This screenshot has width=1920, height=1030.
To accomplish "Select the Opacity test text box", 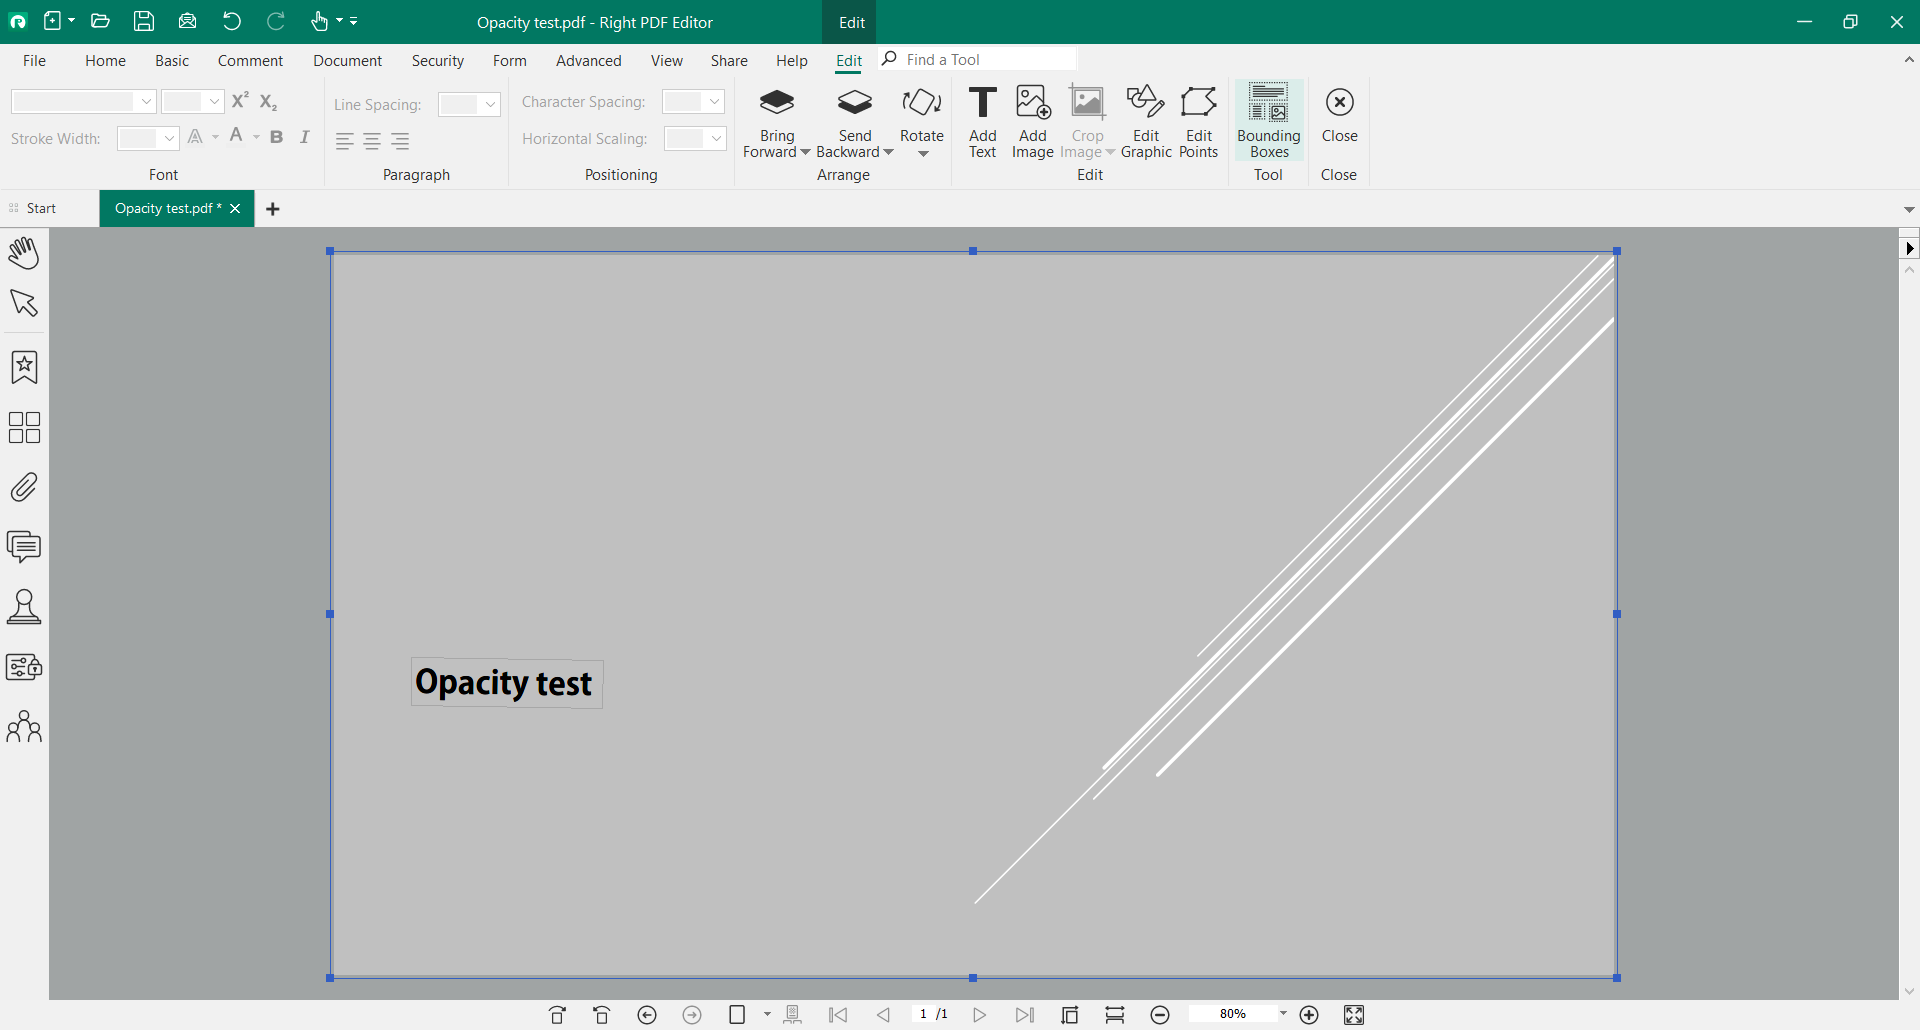I will coord(506,683).
